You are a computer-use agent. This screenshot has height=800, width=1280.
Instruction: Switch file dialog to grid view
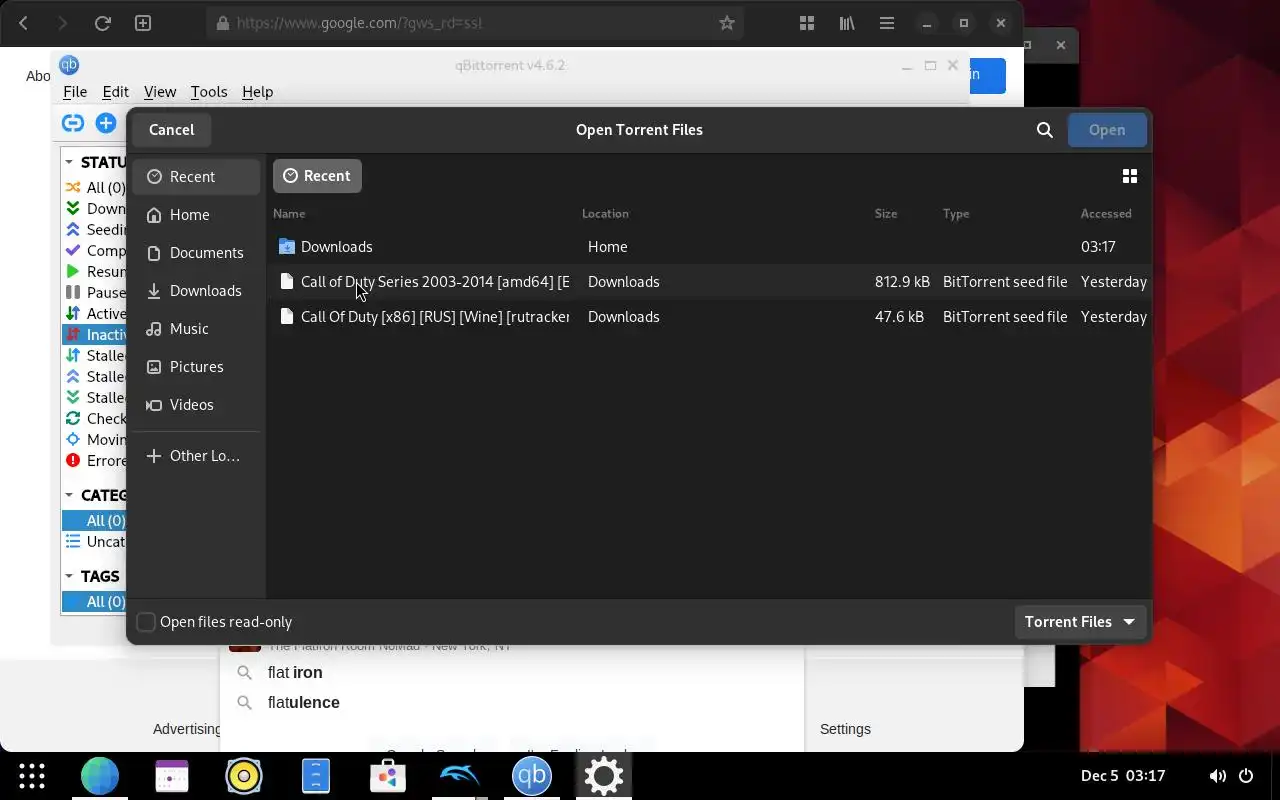[1130, 176]
